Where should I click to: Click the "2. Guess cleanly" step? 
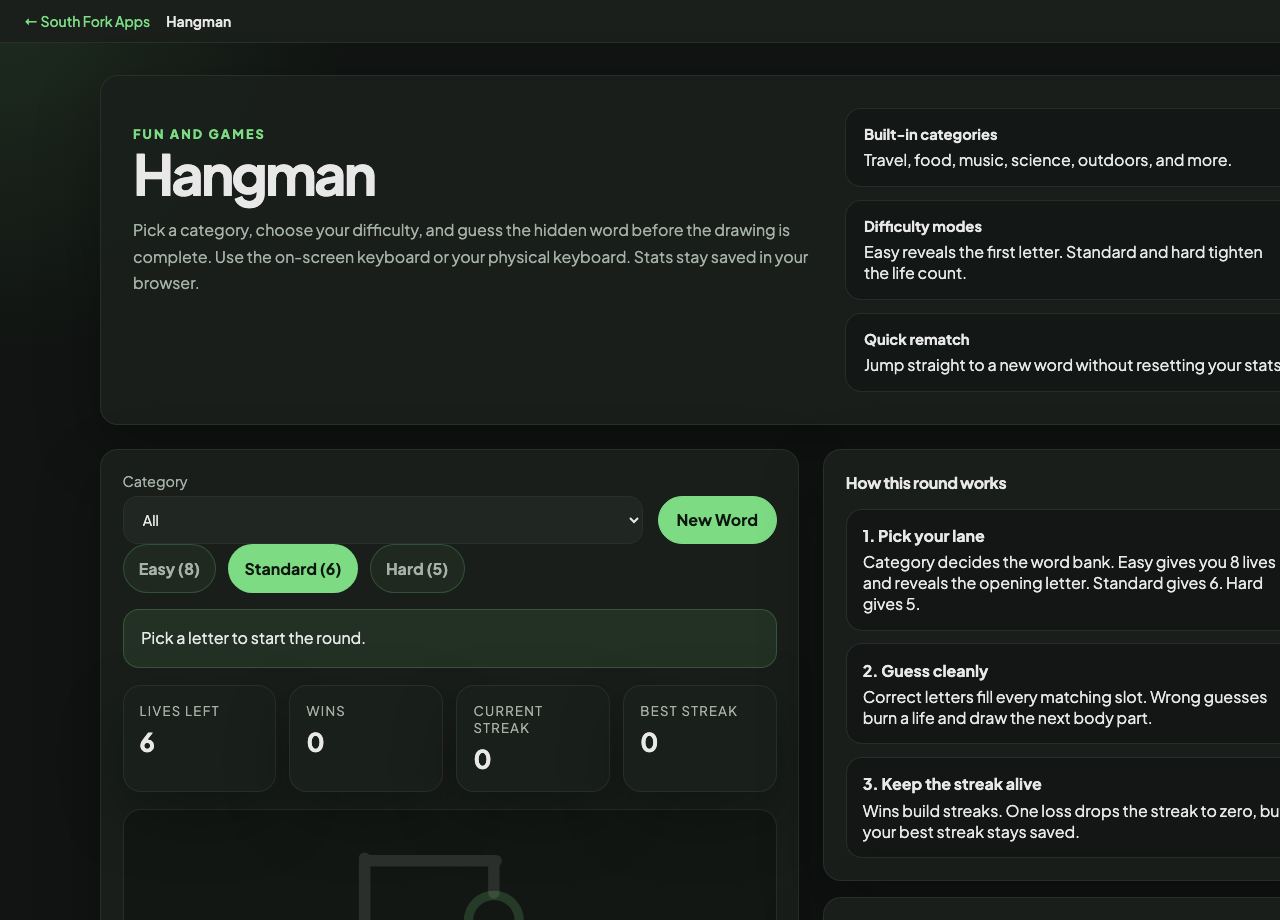1063,694
